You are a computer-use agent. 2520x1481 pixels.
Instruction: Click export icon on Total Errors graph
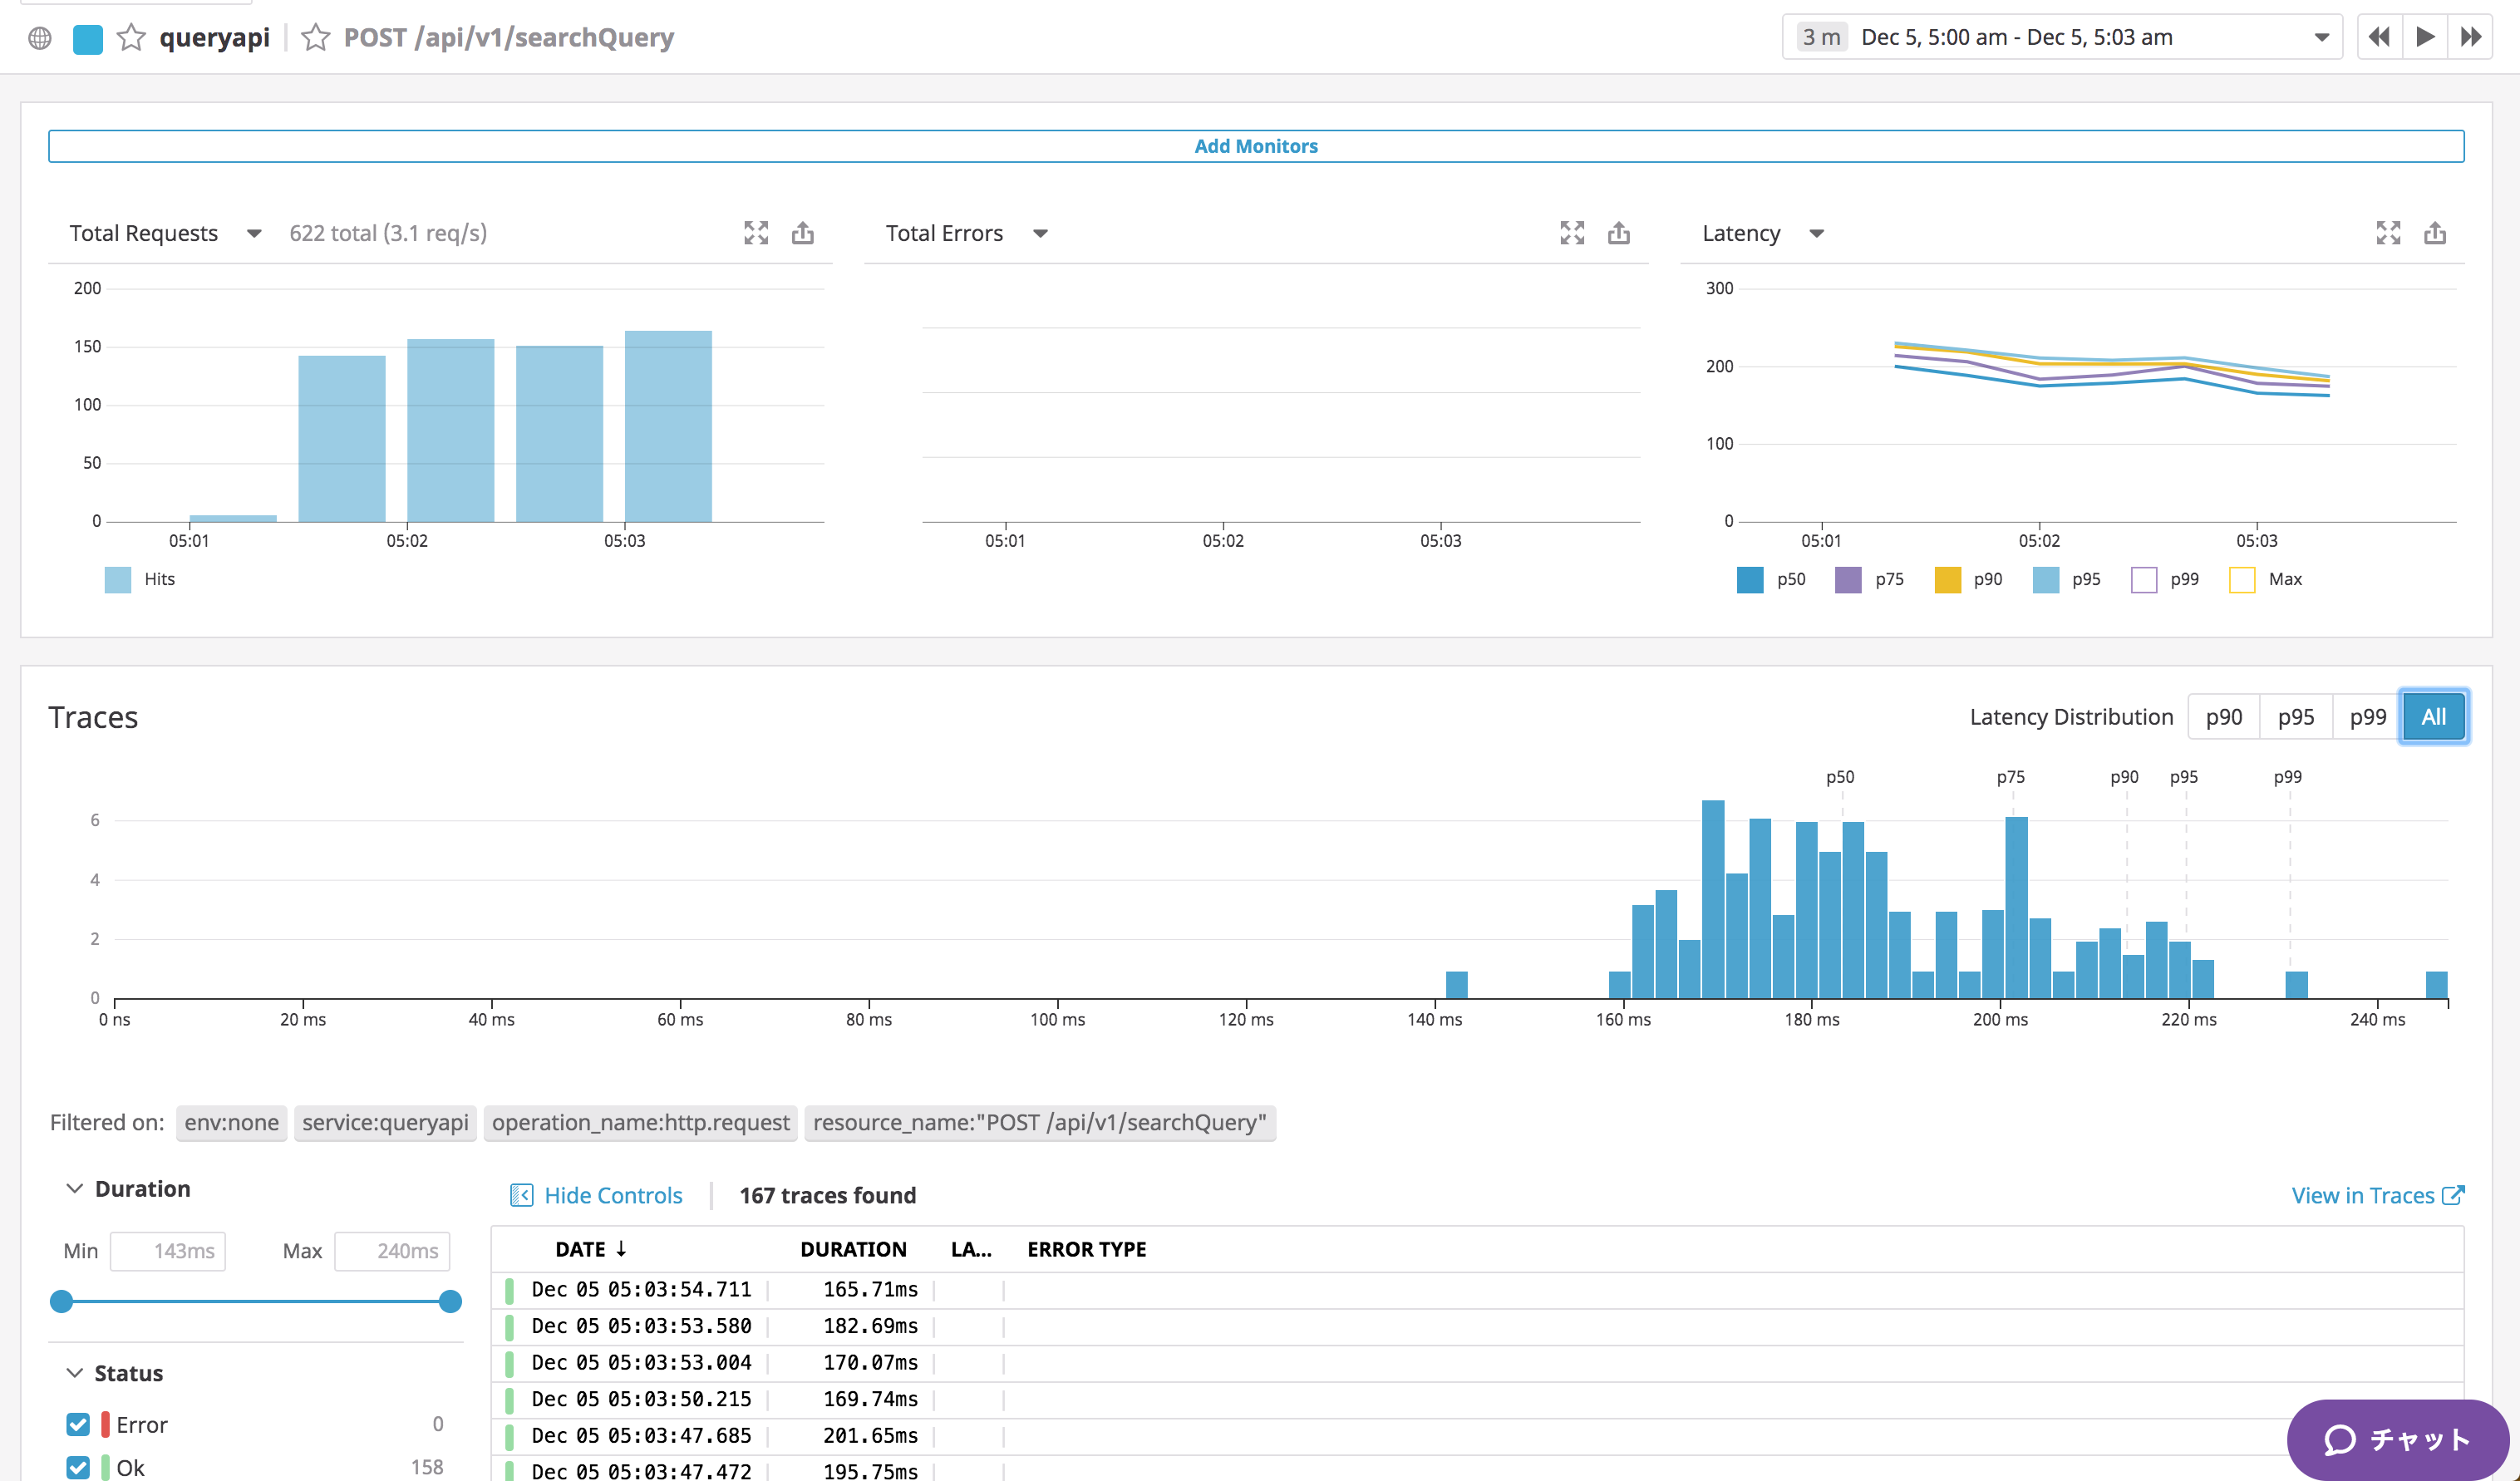(1619, 233)
